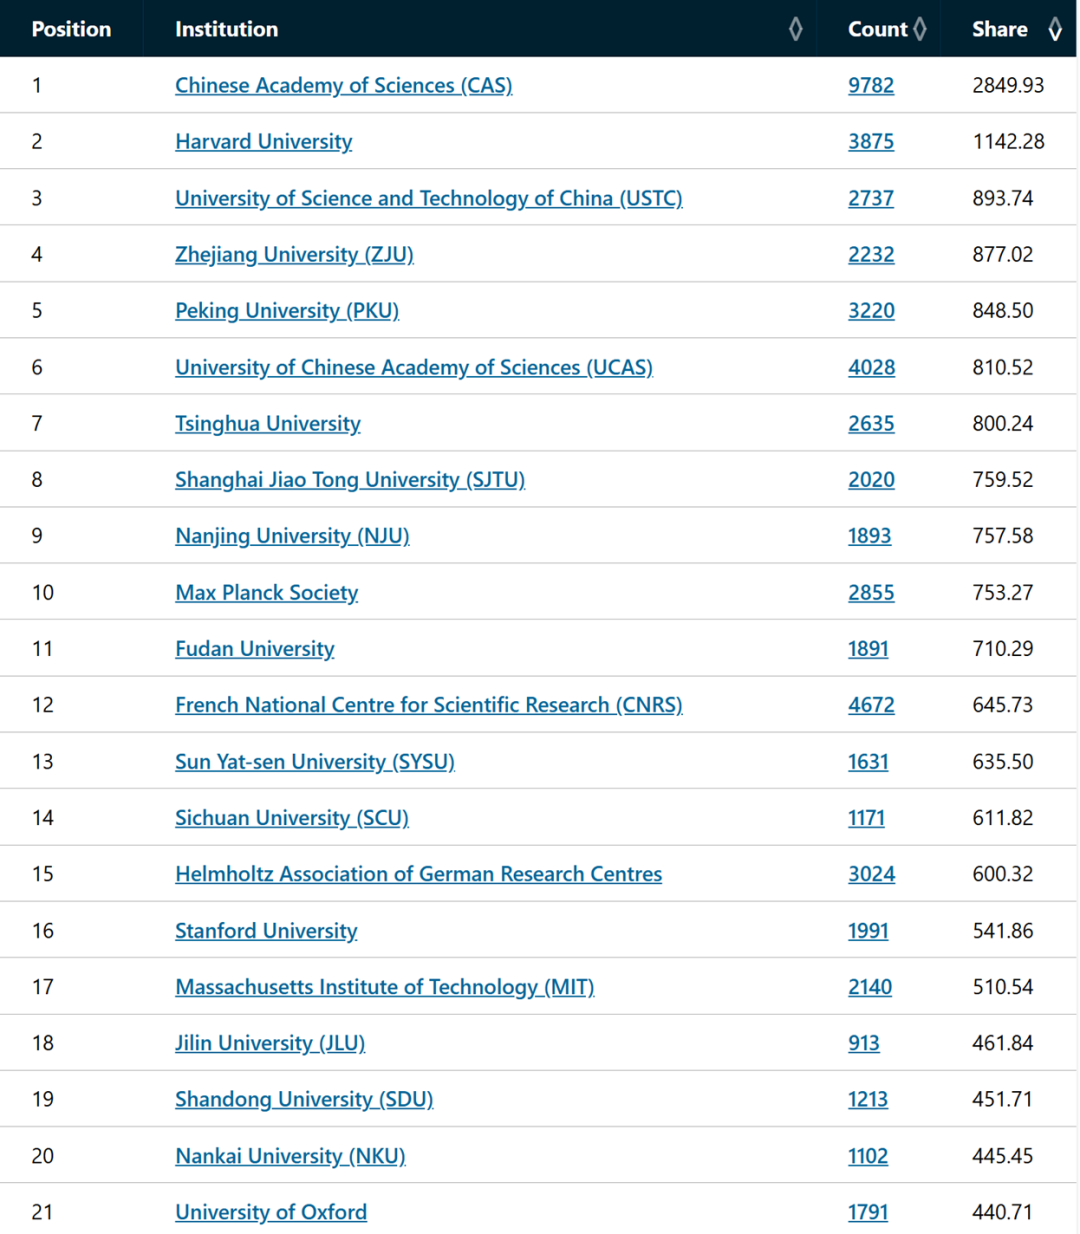Open Peking University (PKU) link

(x=287, y=311)
